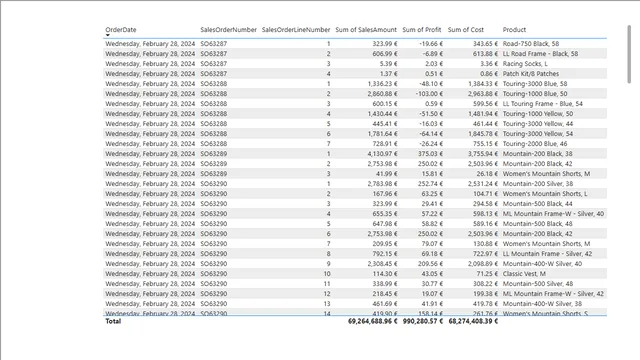Select the Touring-1000 Blue, 50 cell
This screenshot has height=360, width=640.
coord(535,94)
